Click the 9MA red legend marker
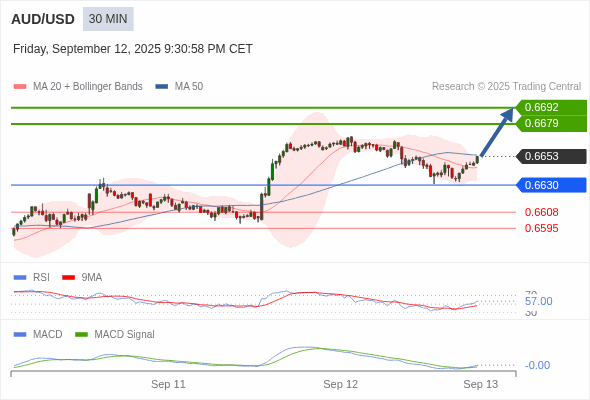The width and height of the screenshot is (590, 400). point(68,278)
